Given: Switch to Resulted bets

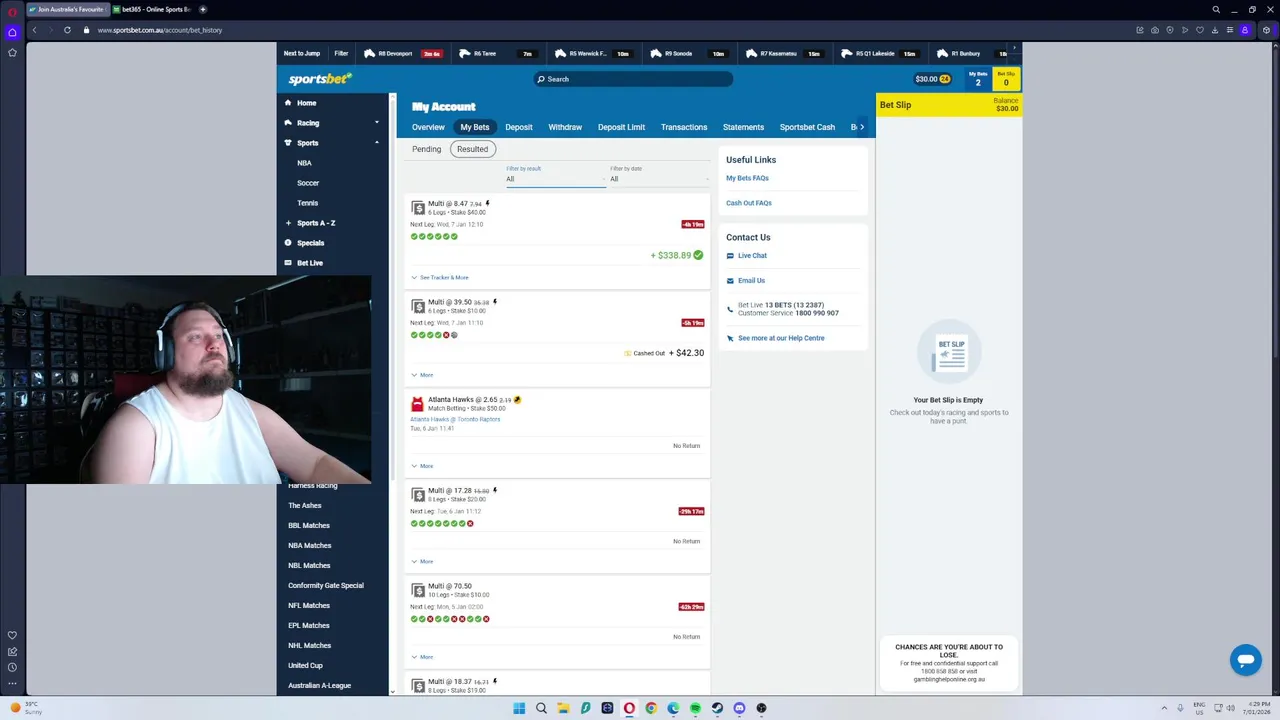Looking at the screenshot, I should [472, 149].
